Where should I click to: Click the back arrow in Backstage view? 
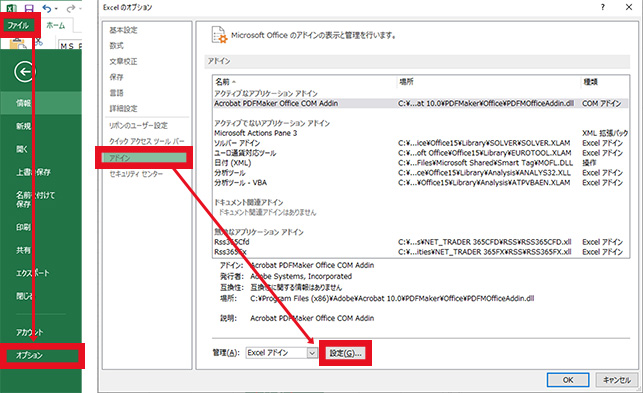pos(25,72)
